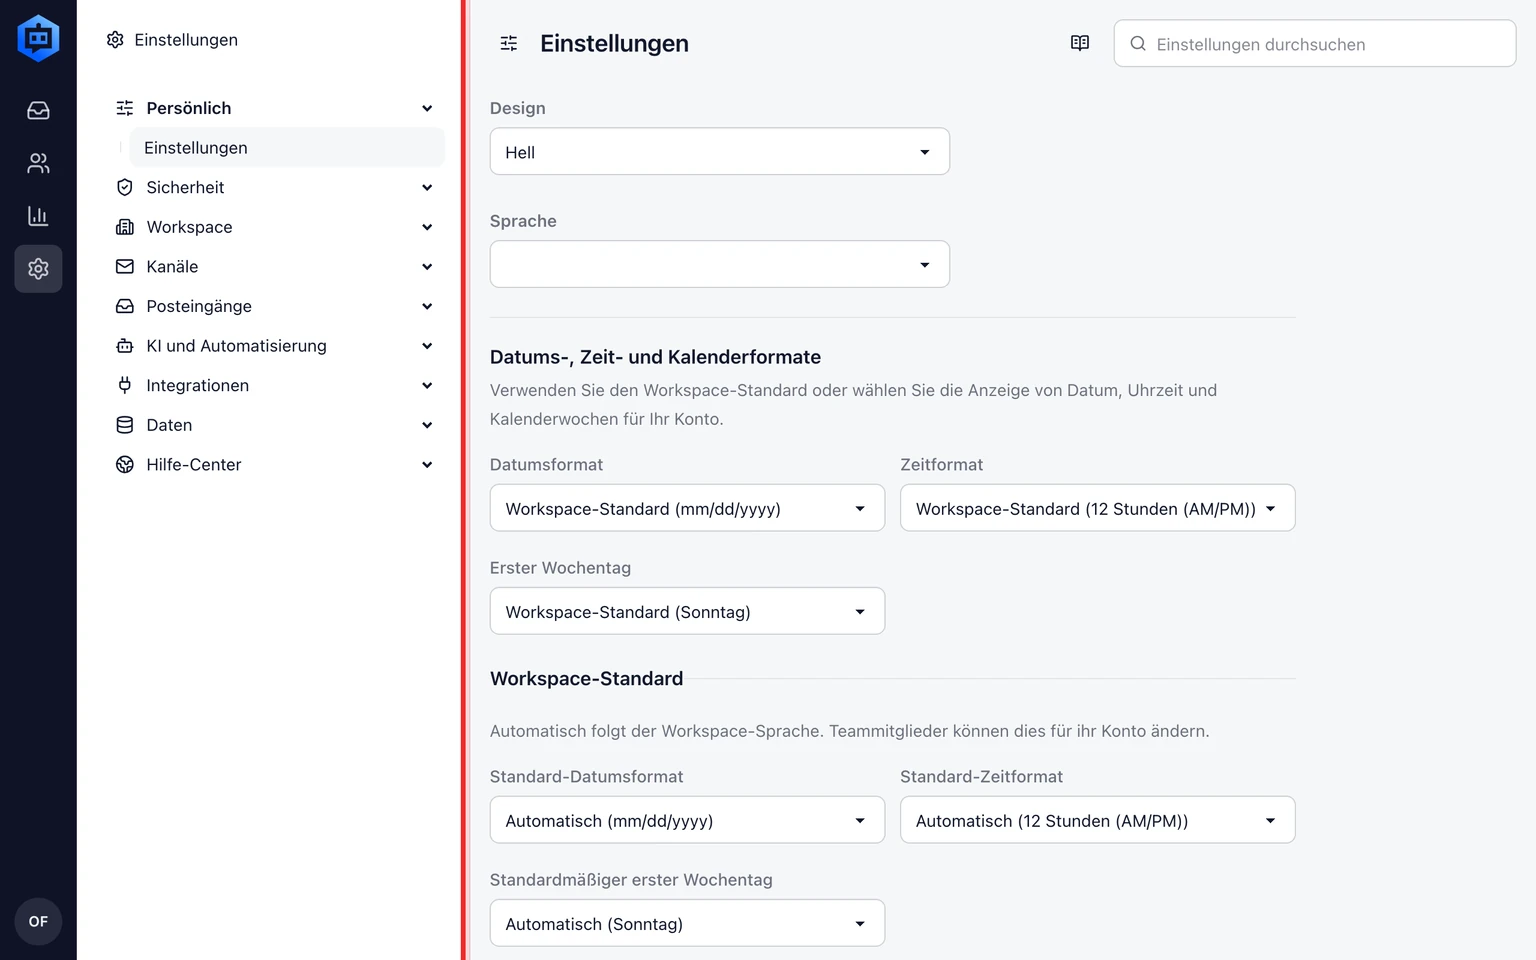Open the Zeitformat dropdown
This screenshot has height=960, width=1536.
click(x=1097, y=508)
